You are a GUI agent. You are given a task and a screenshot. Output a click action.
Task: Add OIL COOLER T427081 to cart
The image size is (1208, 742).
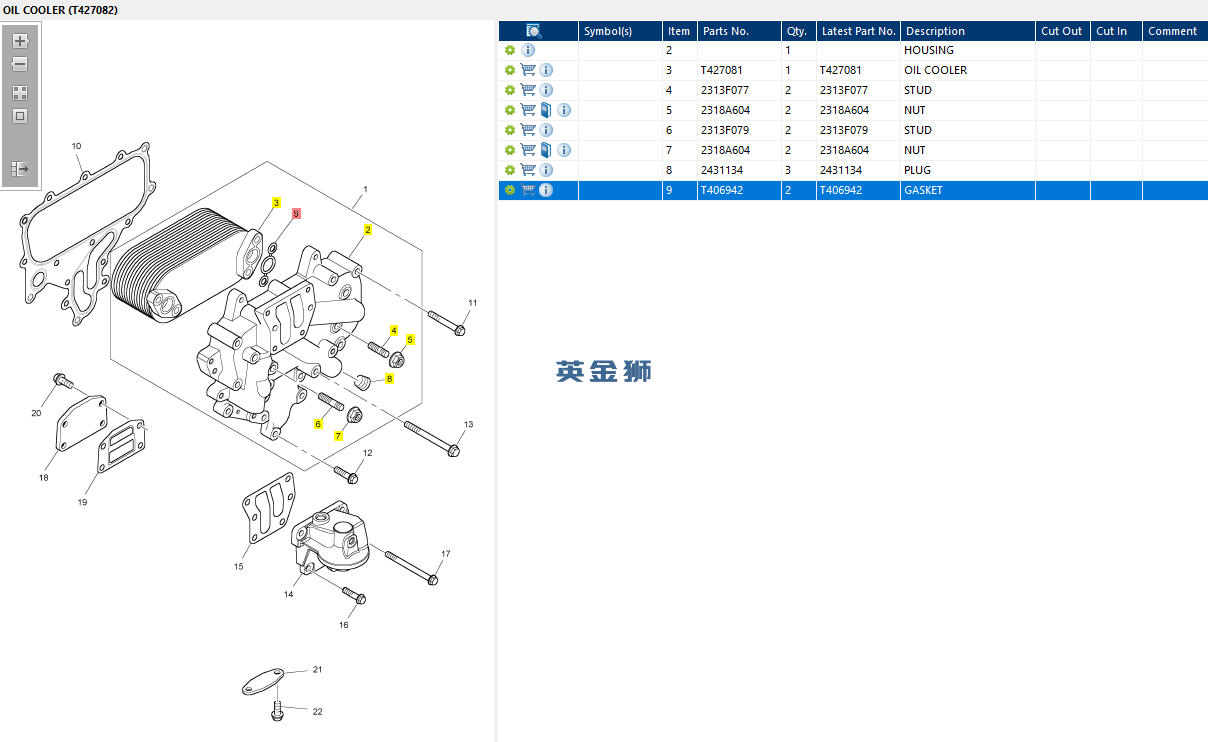coord(528,70)
